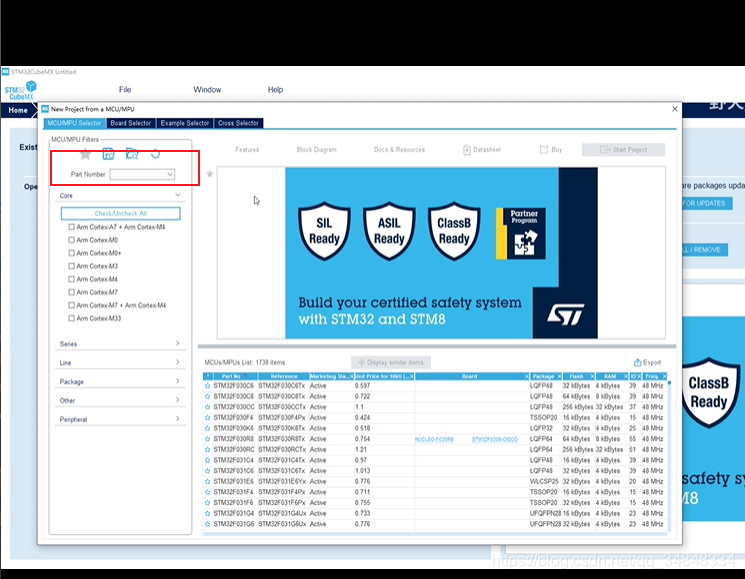Open the Window menu
The height and width of the screenshot is (579, 745).
tap(207, 89)
